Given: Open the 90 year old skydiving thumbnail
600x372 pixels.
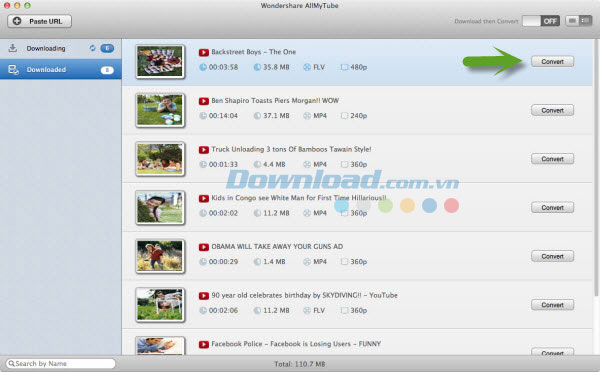Looking at the screenshot, I should pos(160,305).
